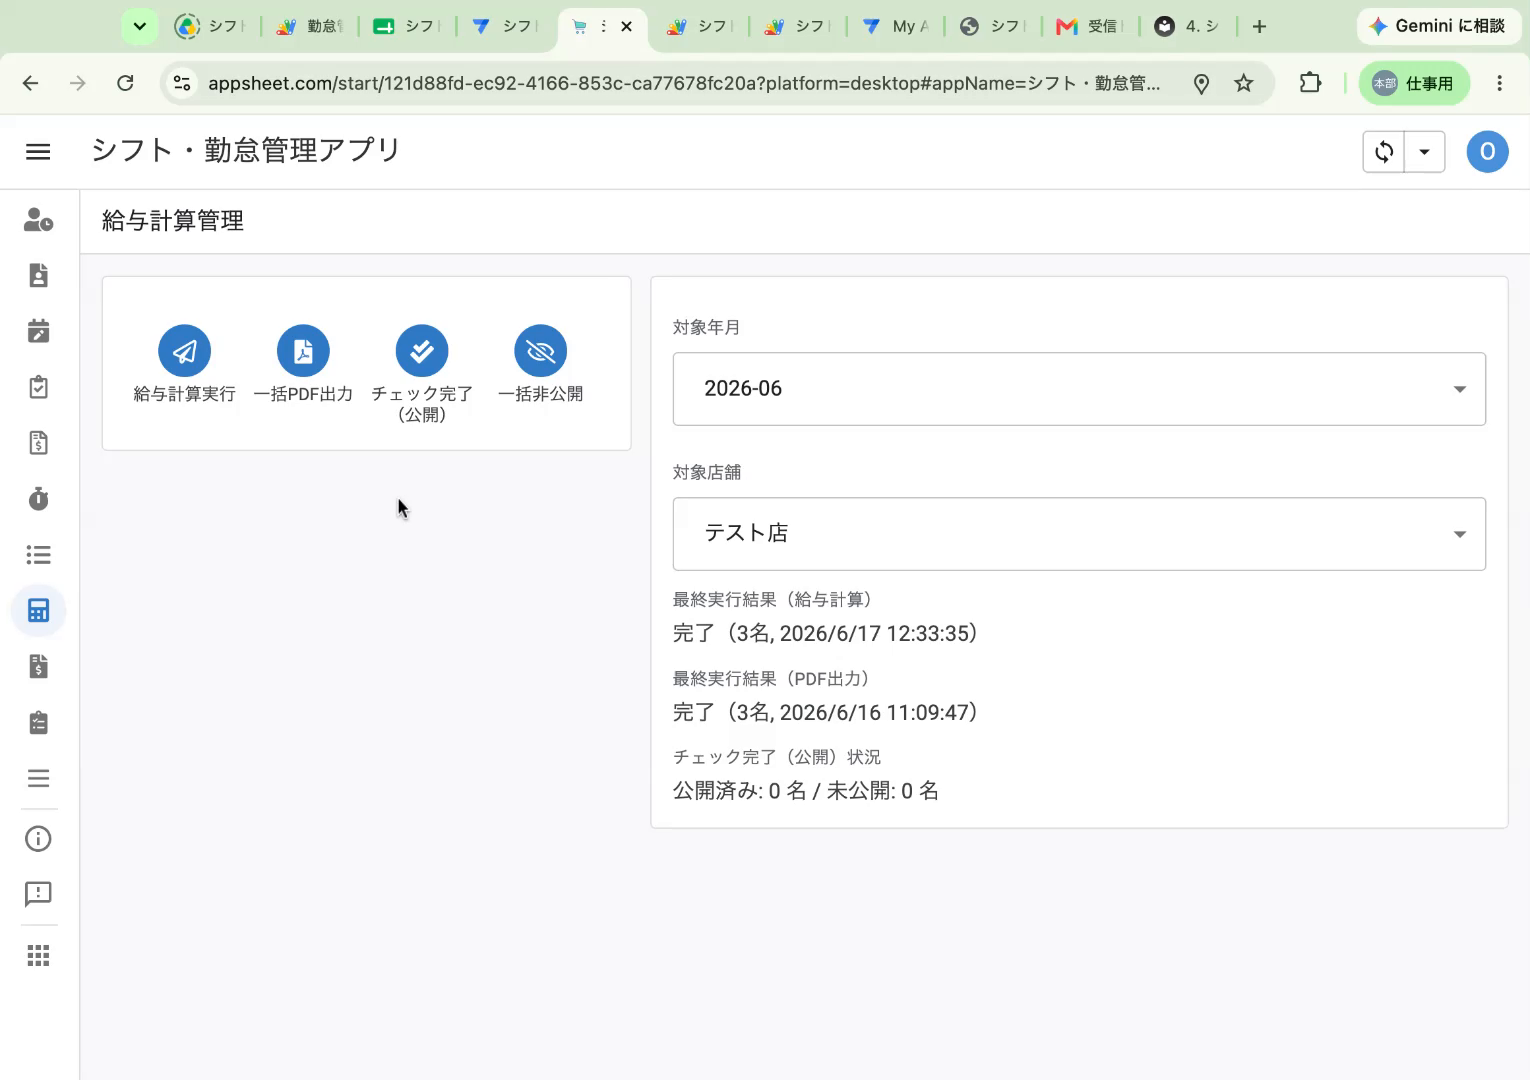Open the 対象年月 2026-06 dropdown
The height and width of the screenshot is (1080, 1530).
tap(1079, 389)
